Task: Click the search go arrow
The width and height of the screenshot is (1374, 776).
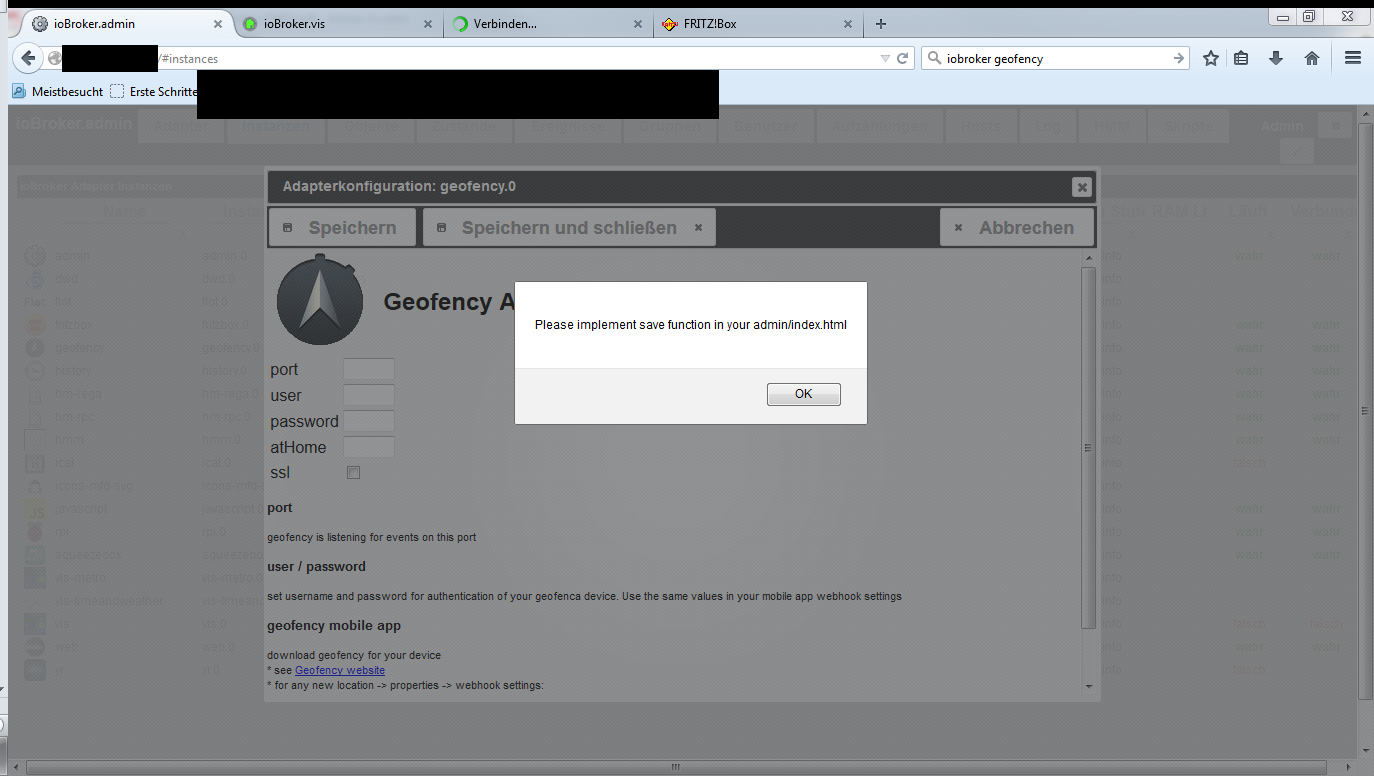Action: [1179, 59]
